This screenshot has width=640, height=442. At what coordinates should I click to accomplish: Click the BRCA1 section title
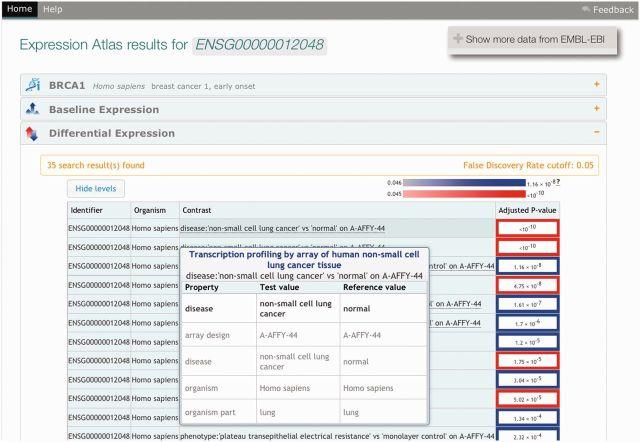coord(67,85)
